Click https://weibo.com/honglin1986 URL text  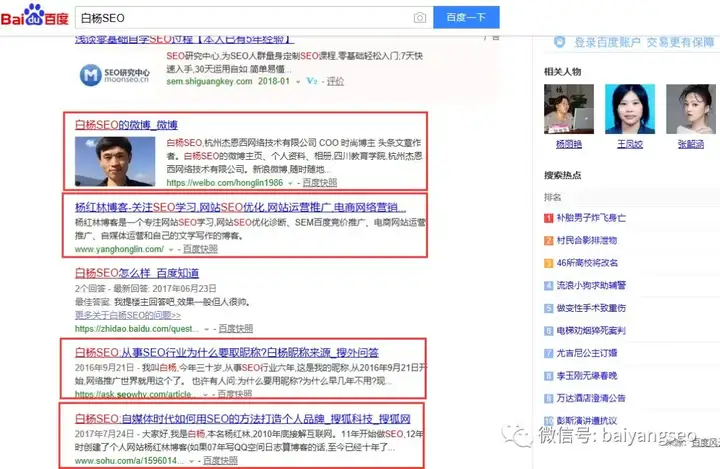coord(225,183)
